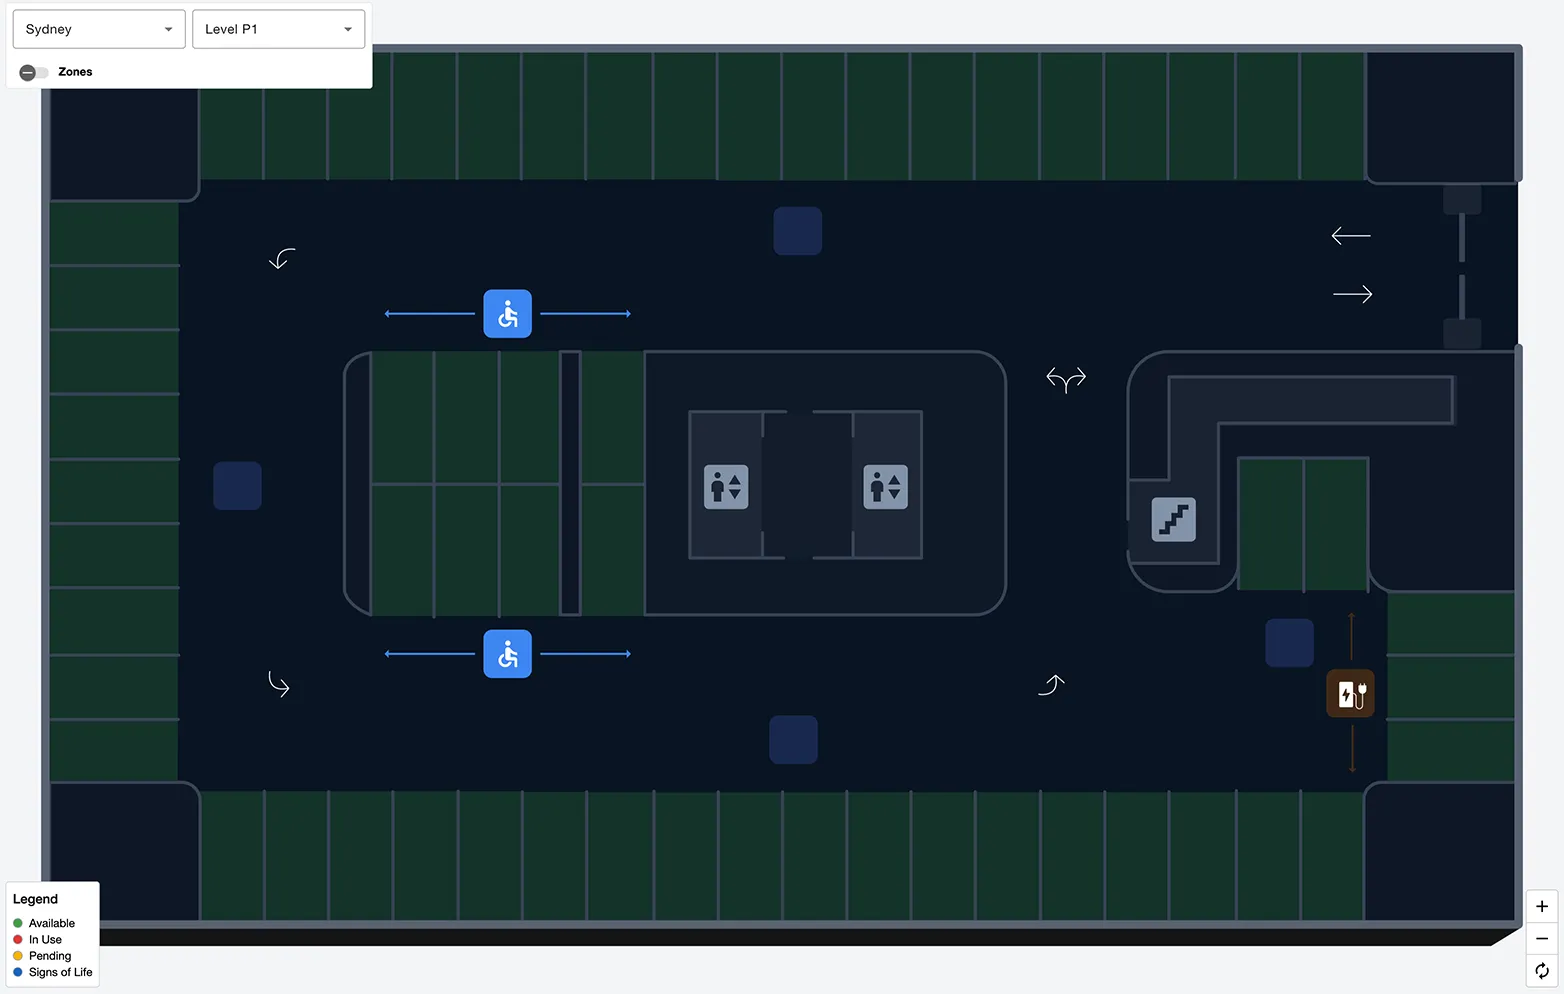Click the Available legend label
The width and height of the screenshot is (1564, 994).
coord(52,923)
